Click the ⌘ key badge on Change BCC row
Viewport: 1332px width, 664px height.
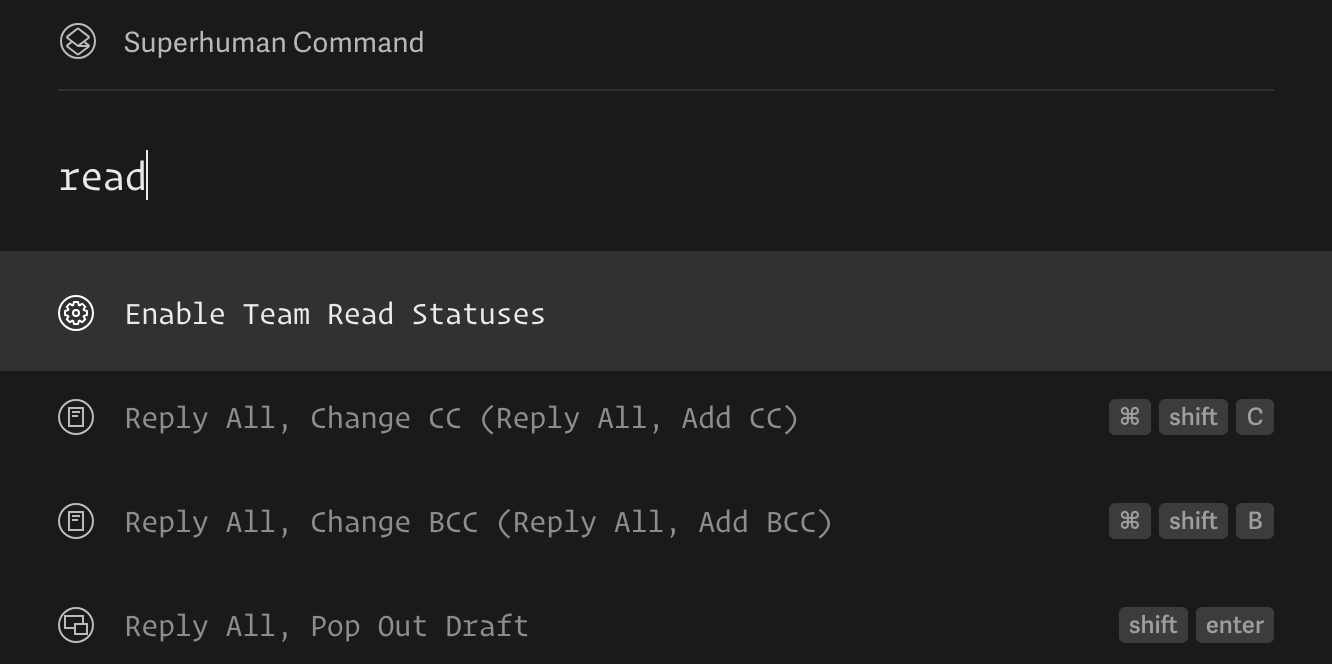(1130, 521)
